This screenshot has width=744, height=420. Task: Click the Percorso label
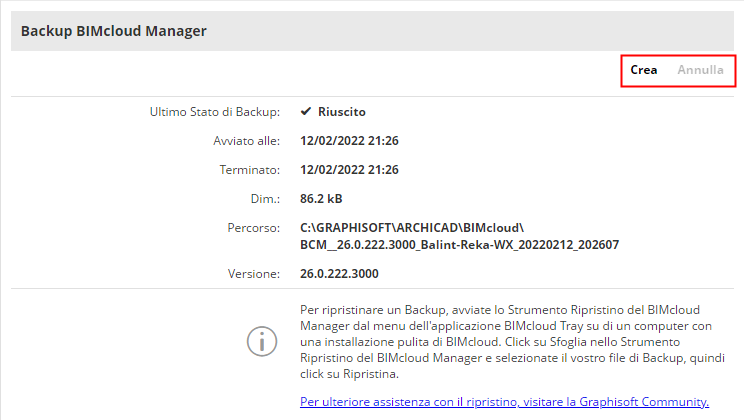(x=254, y=228)
